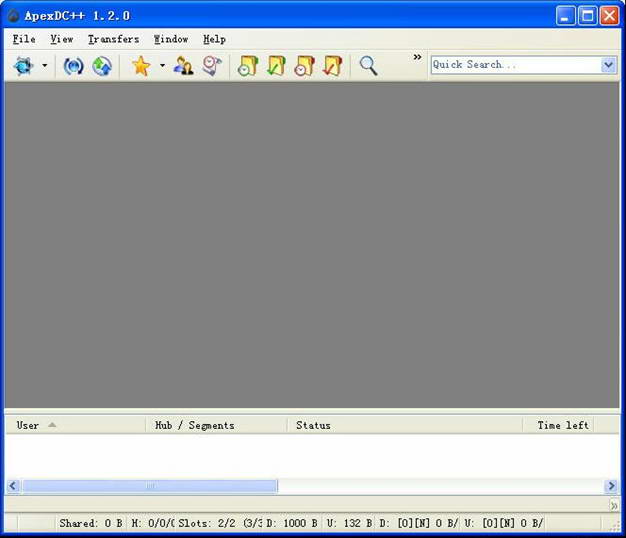Open the Transfers menu

coord(113,39)
